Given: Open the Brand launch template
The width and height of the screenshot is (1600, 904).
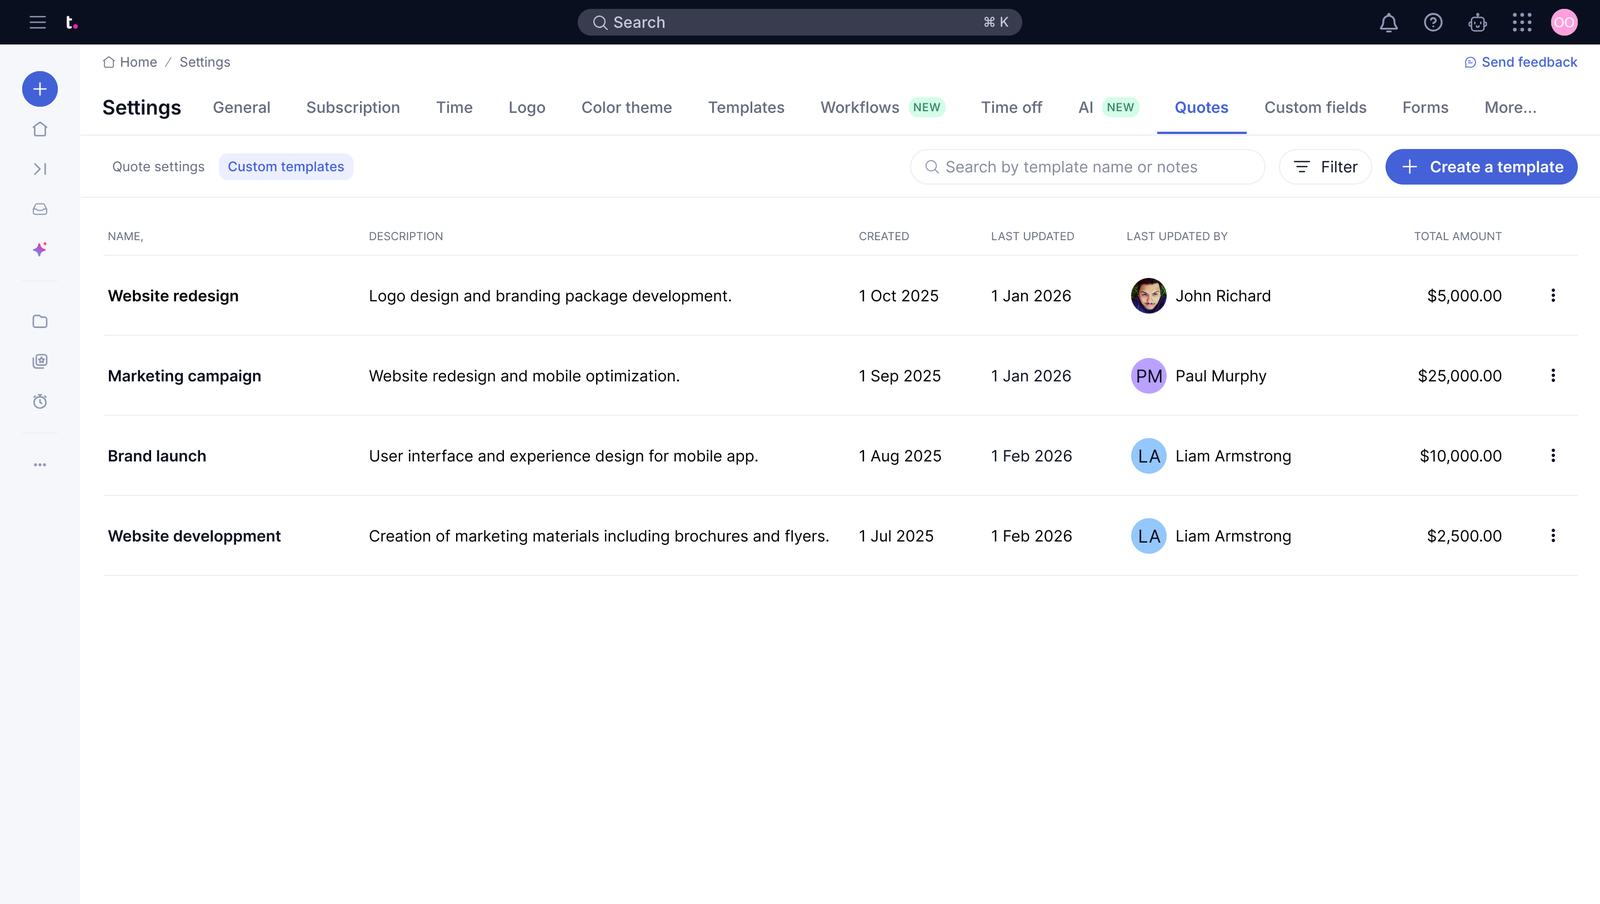Looking at the screenshot, I should 157,456.
